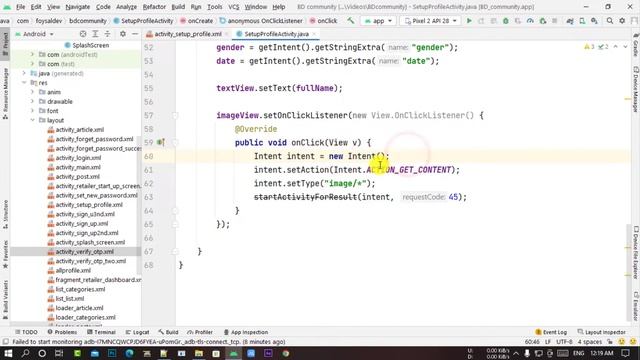
Task: Open the Event Log
Action: point(551,332)
